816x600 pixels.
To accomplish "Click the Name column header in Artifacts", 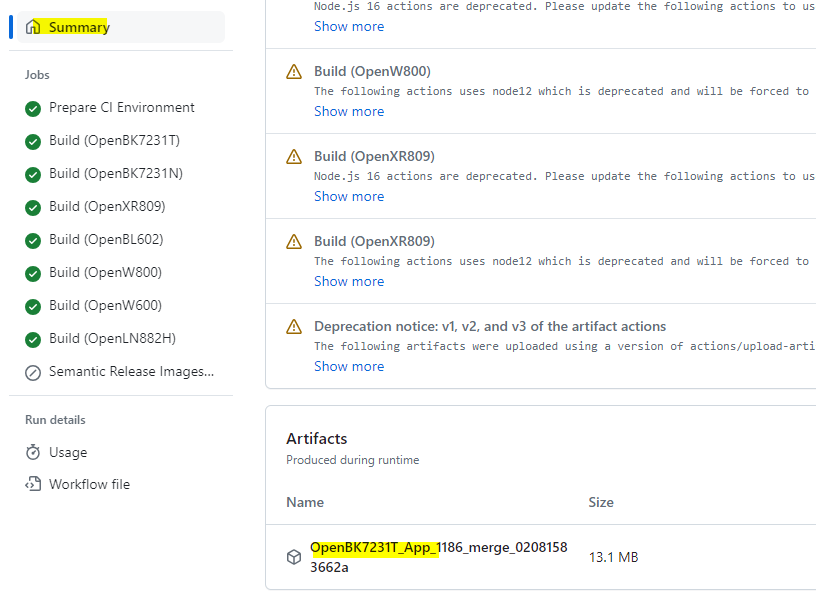I will (305, 502).
